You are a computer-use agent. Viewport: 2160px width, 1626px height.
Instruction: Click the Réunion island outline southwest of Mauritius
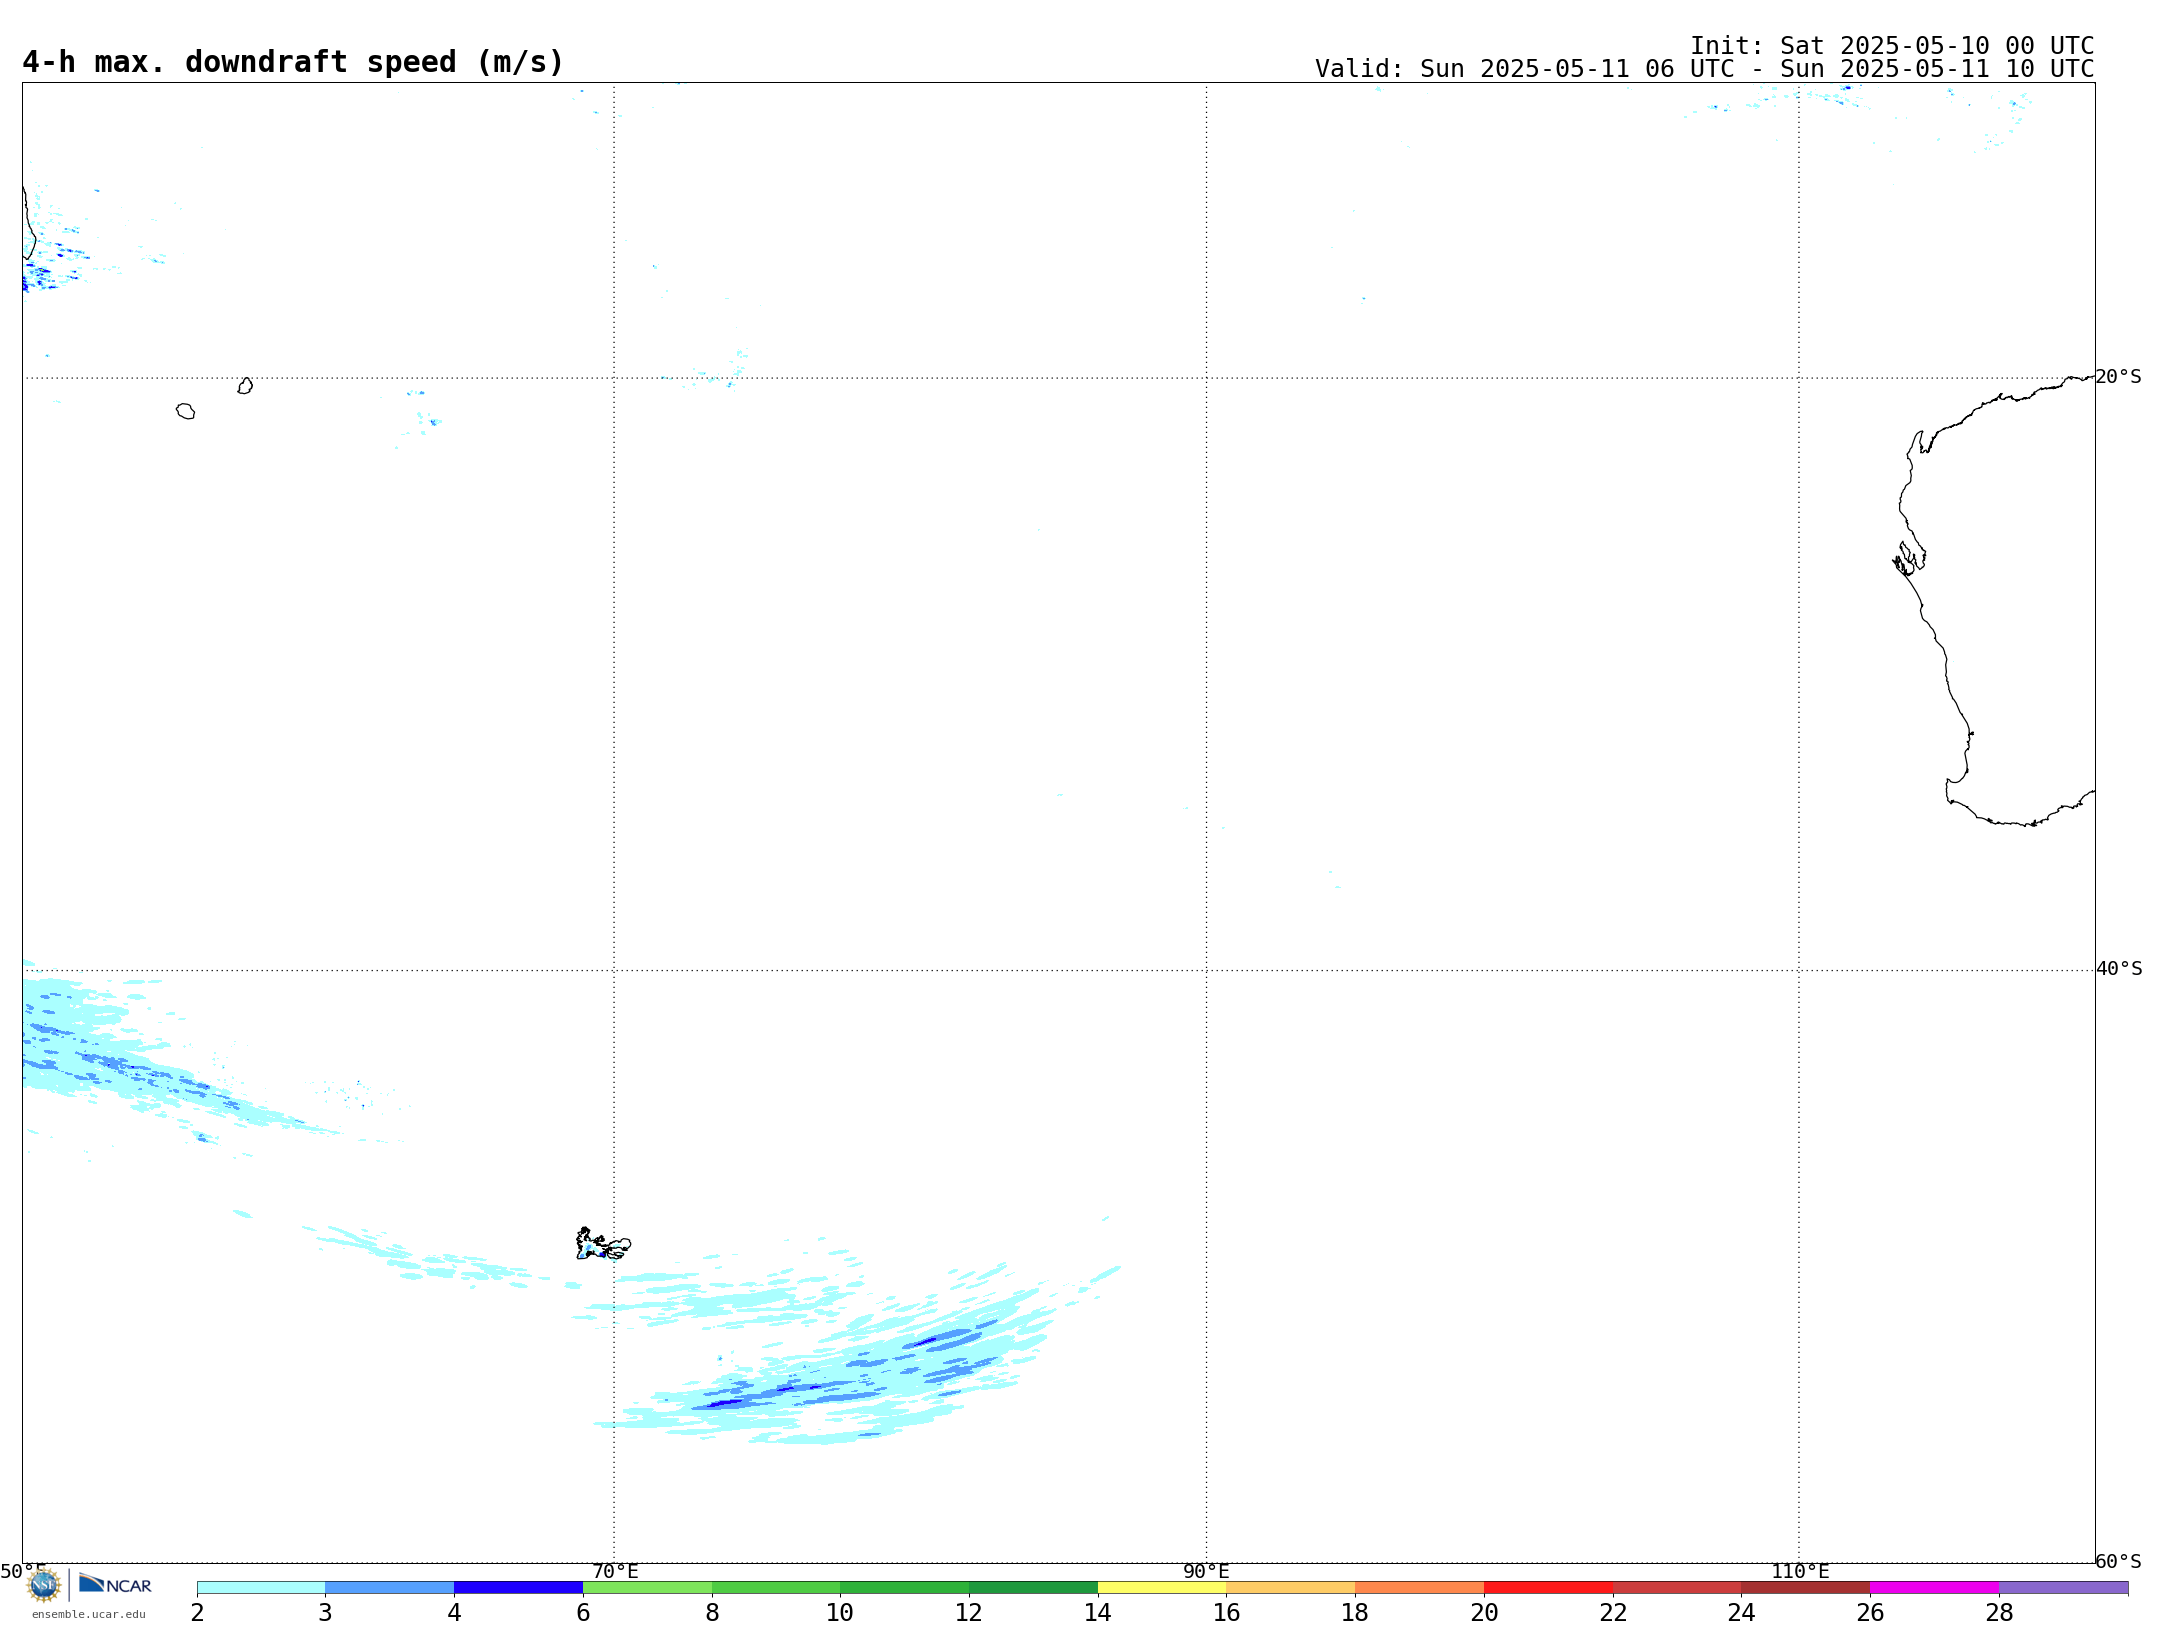[185, 411]
